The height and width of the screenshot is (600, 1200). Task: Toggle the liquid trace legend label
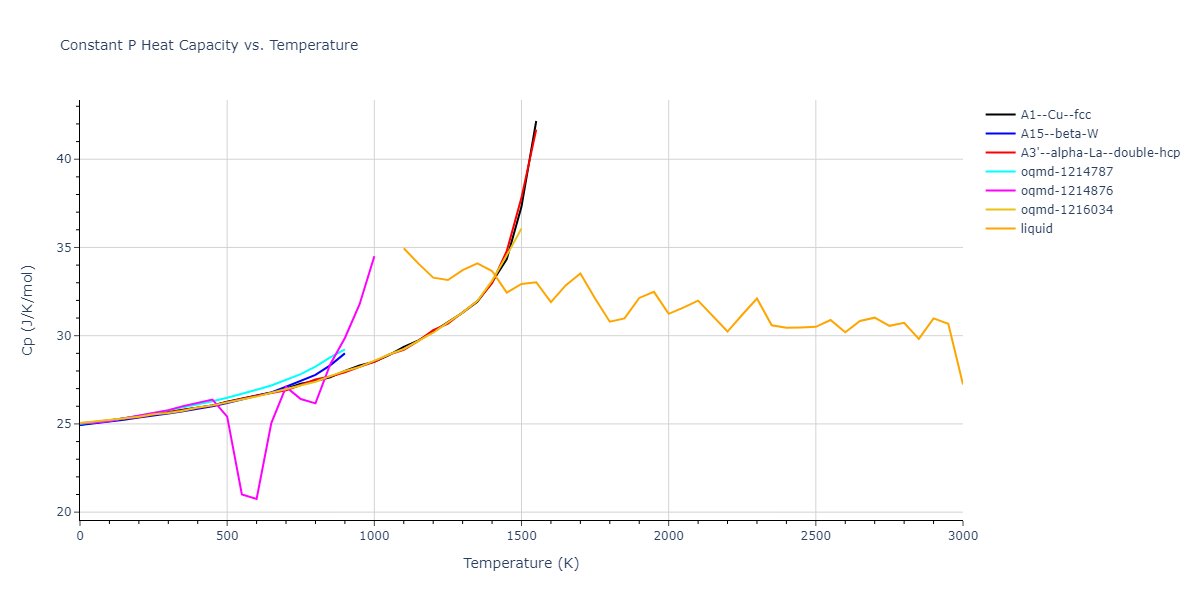(1036, 229)
